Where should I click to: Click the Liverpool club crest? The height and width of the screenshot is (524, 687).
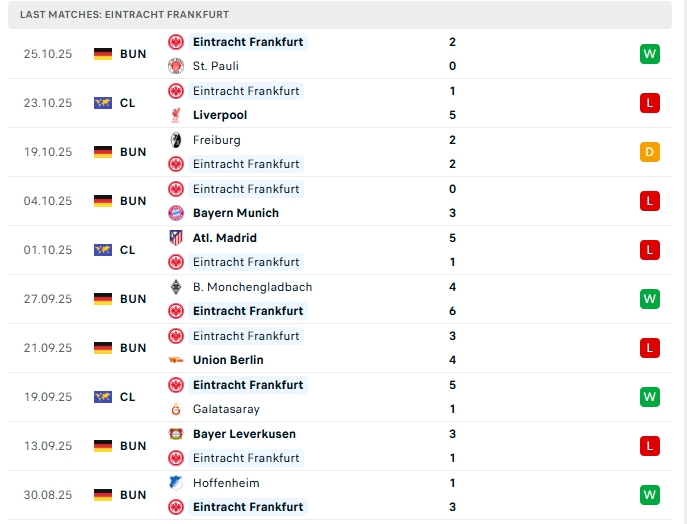(176, 115)
